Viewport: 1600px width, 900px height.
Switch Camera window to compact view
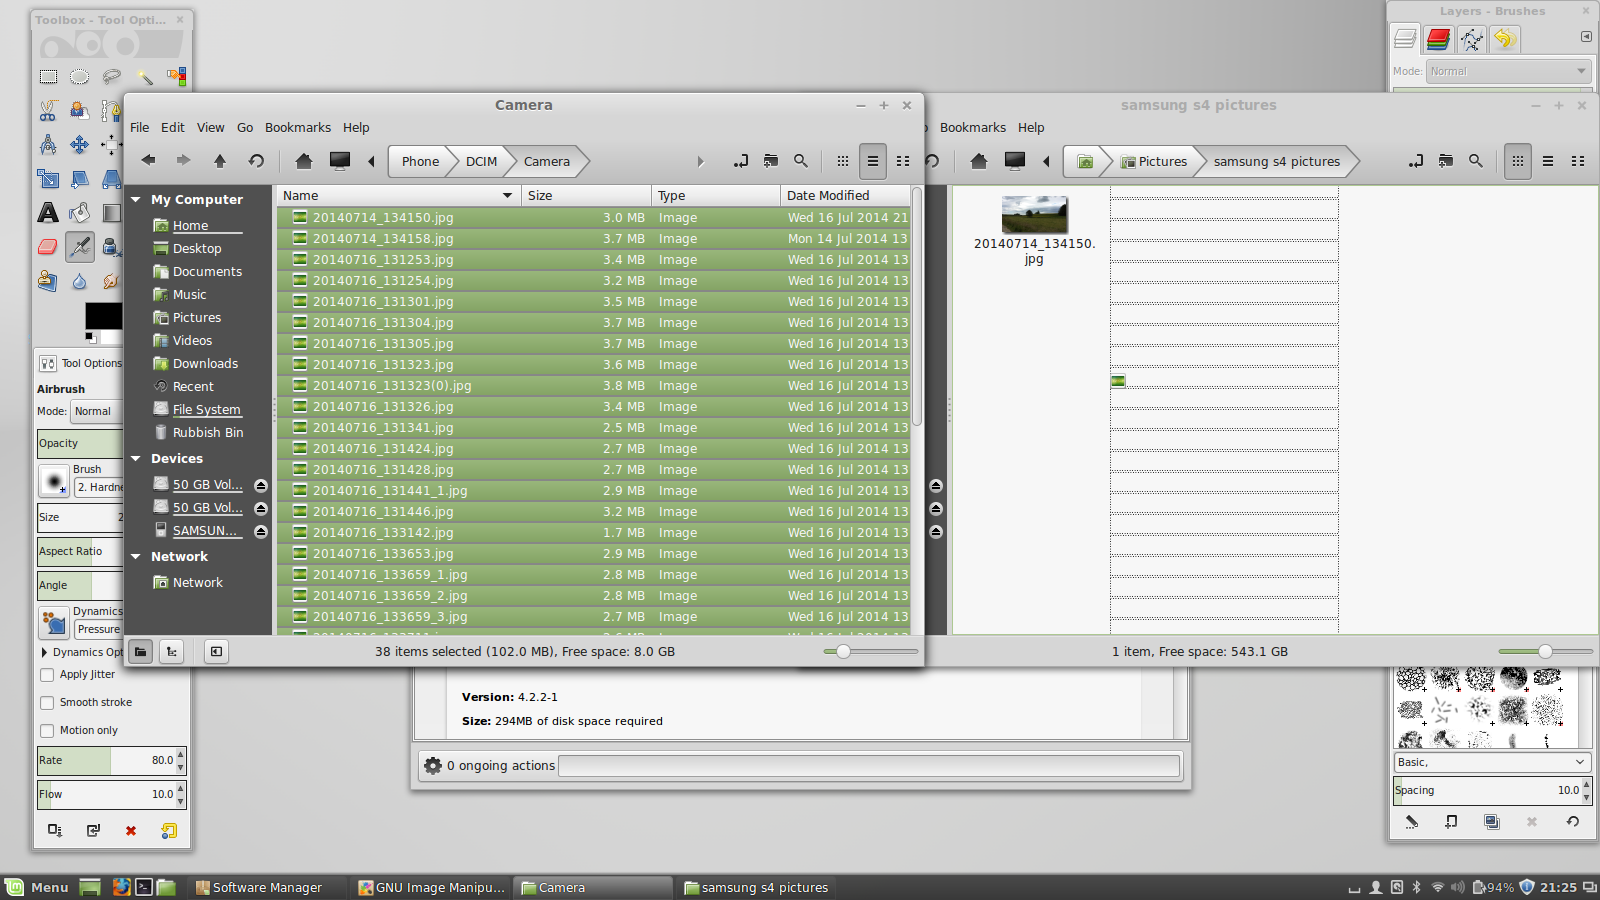point(903,161)
